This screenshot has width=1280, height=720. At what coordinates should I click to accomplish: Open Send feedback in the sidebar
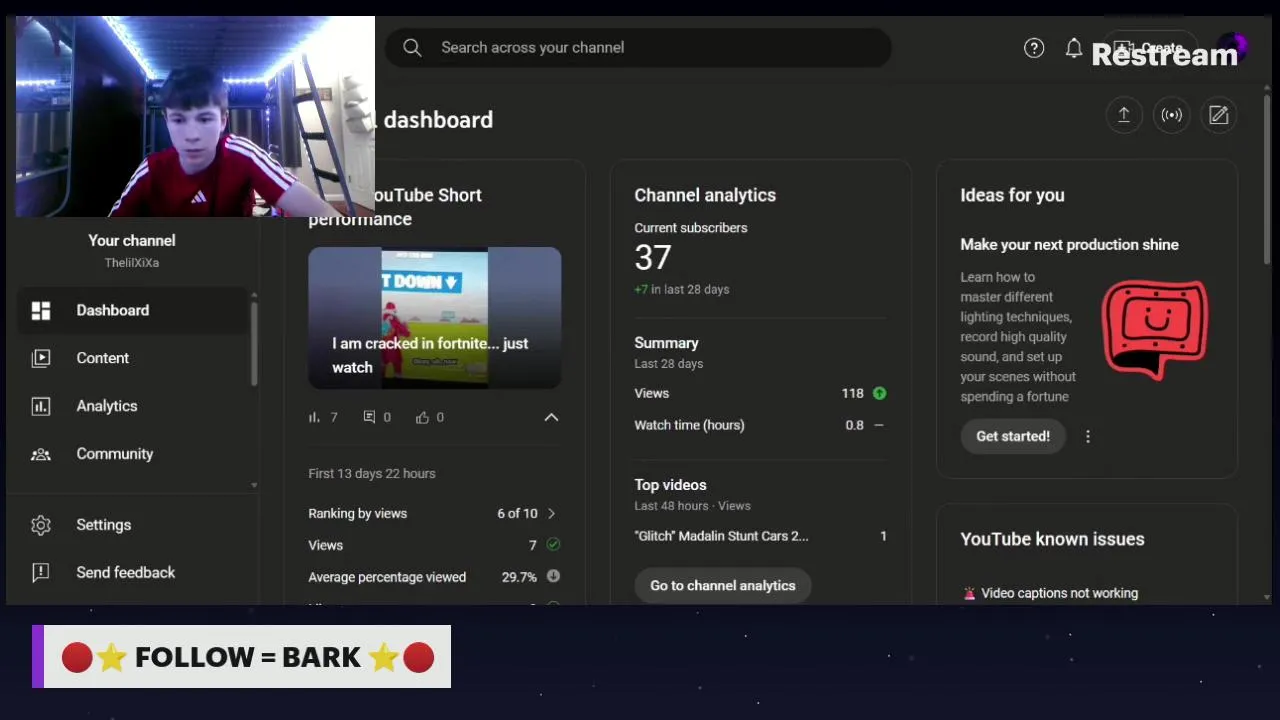point(131,573)
